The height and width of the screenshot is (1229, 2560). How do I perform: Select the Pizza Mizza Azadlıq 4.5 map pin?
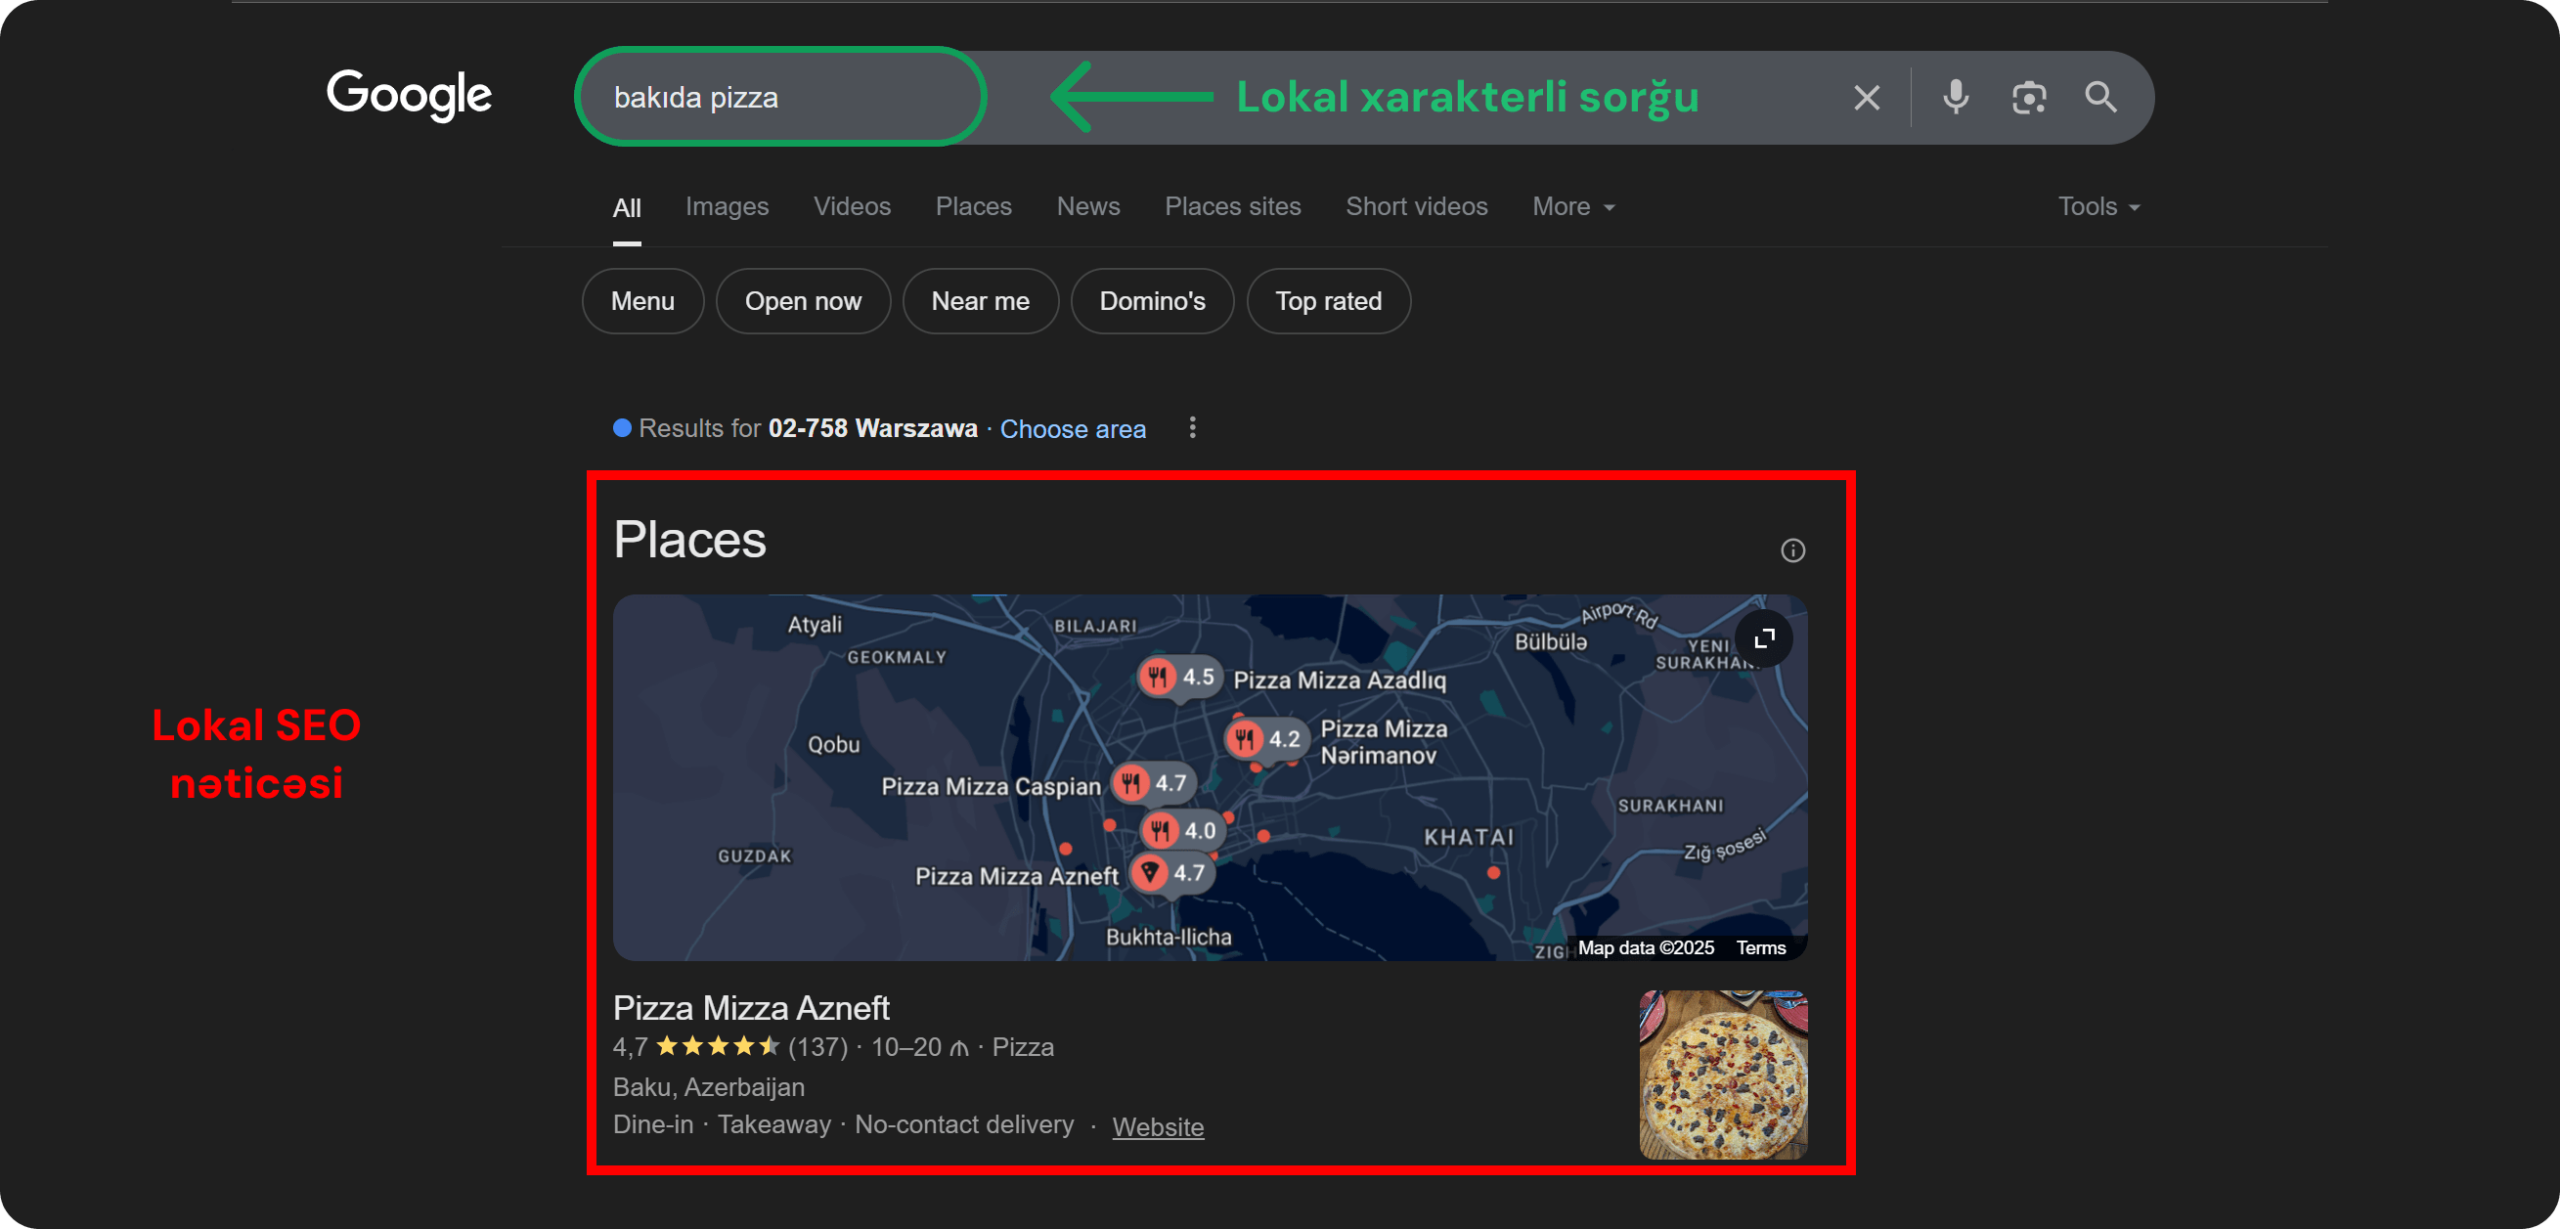1180,678
